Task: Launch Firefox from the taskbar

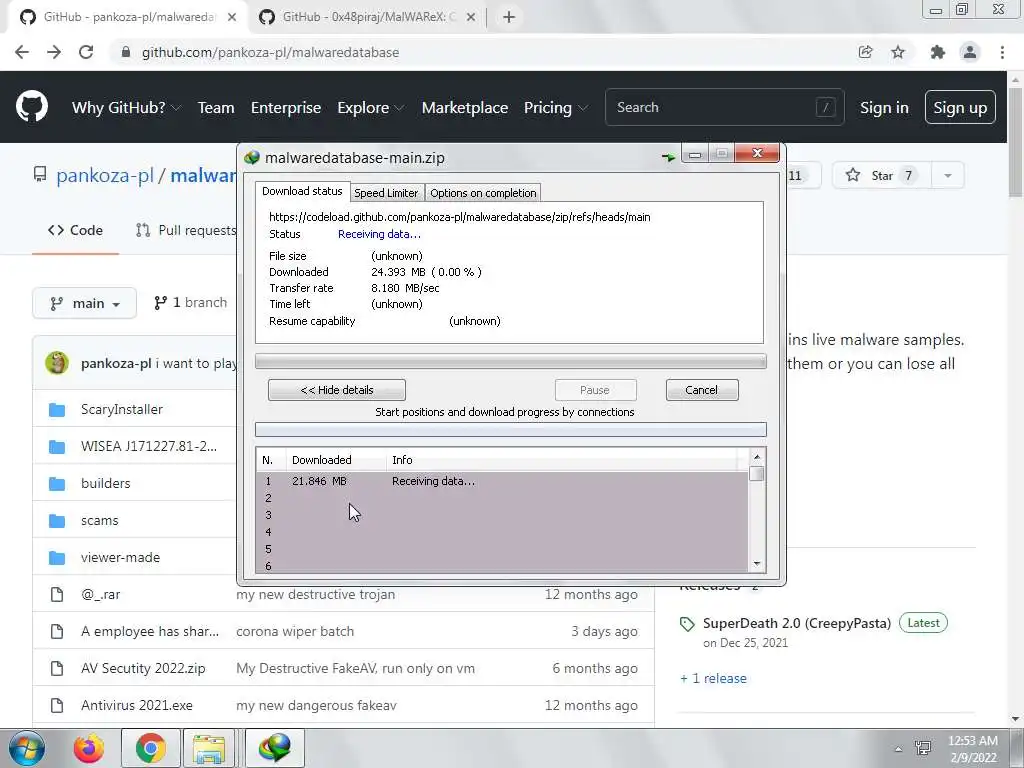Action: click(x=89, y=748)
